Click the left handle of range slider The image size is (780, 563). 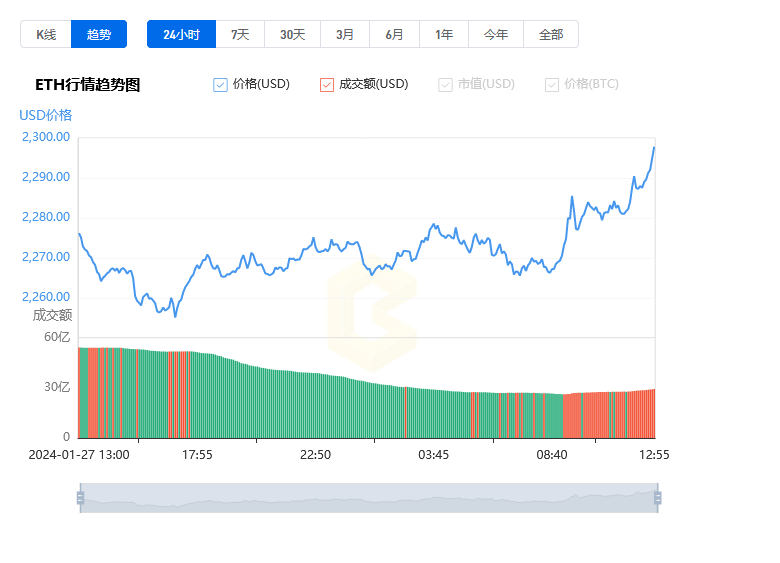tap(80, 498)
